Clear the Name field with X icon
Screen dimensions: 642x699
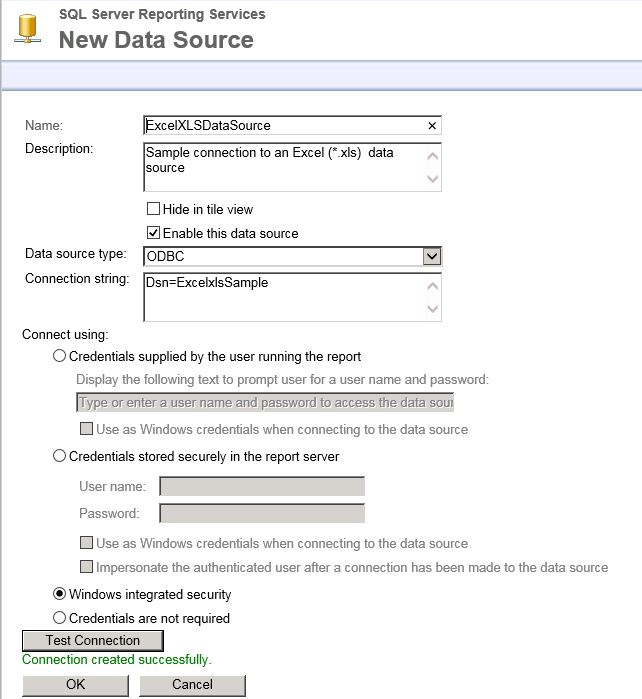click(x=432, y=126)
